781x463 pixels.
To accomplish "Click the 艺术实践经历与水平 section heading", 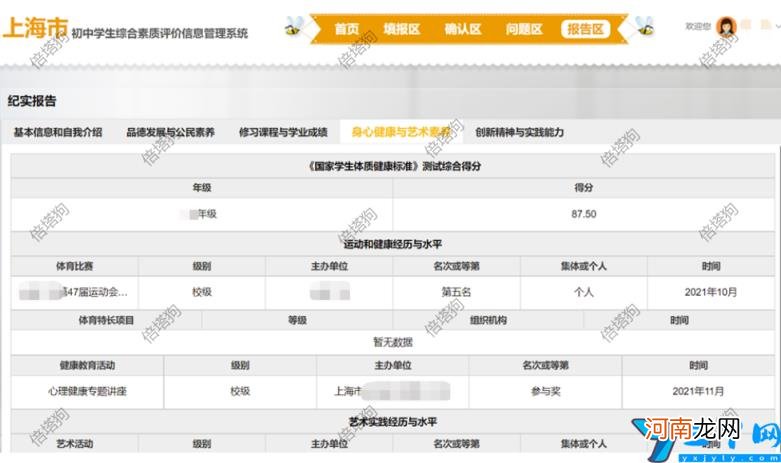I will click(x=393, y=422).
